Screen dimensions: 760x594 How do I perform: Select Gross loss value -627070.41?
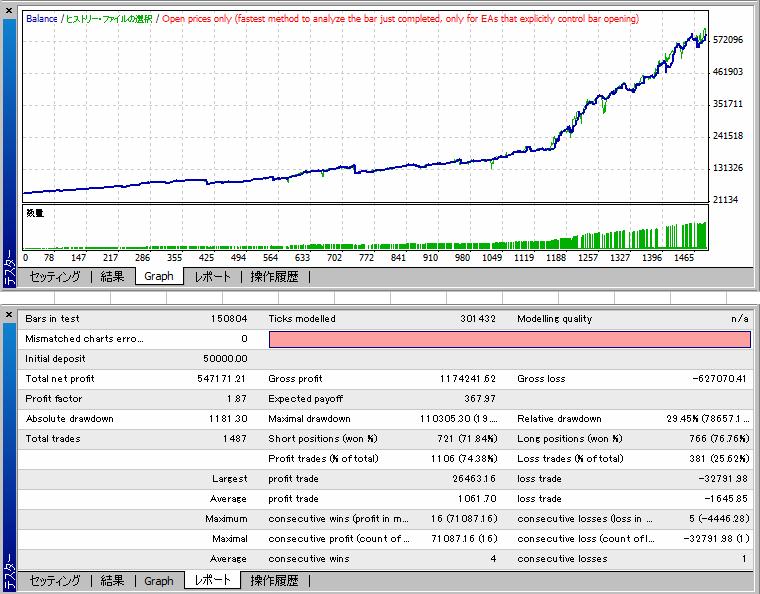(719, 379)
